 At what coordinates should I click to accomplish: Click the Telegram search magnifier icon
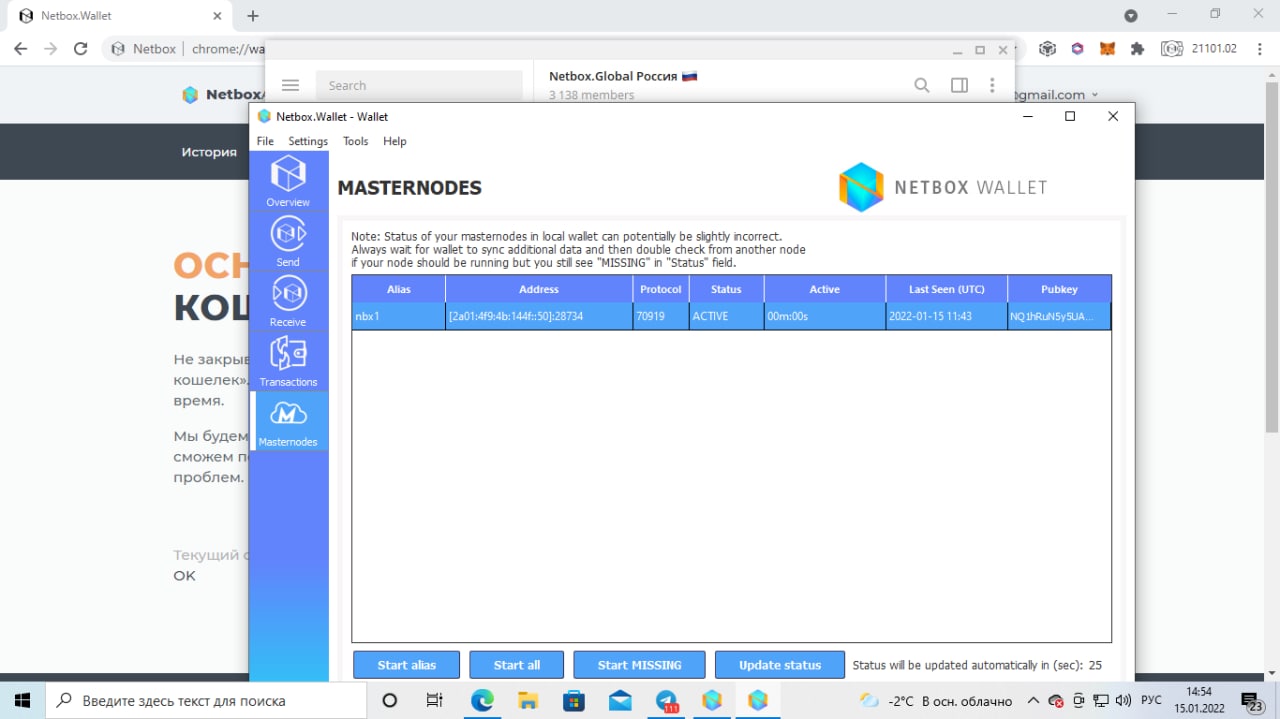pos(922,85)
